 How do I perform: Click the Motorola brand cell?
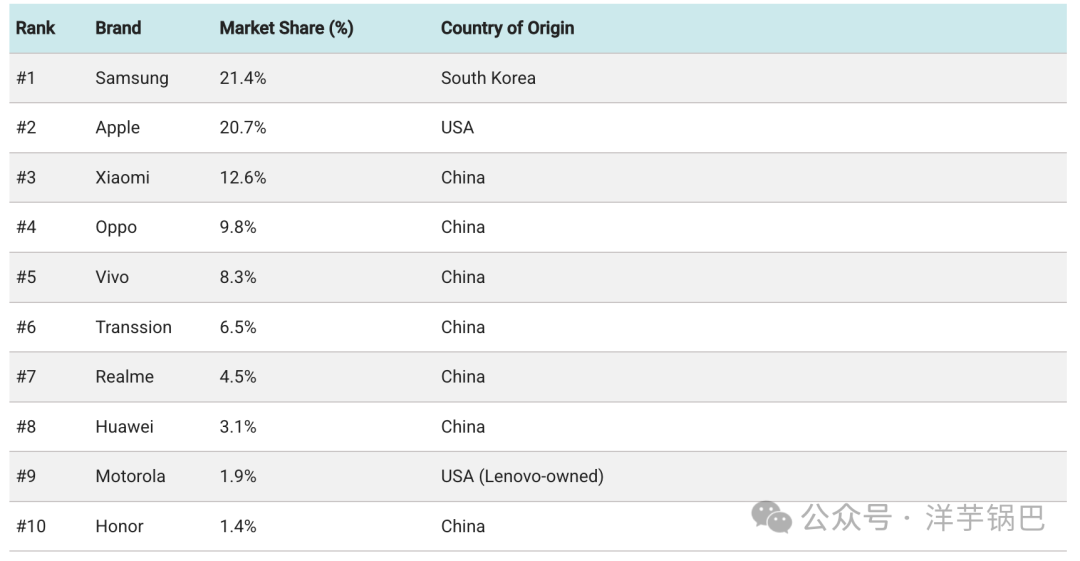130,476
